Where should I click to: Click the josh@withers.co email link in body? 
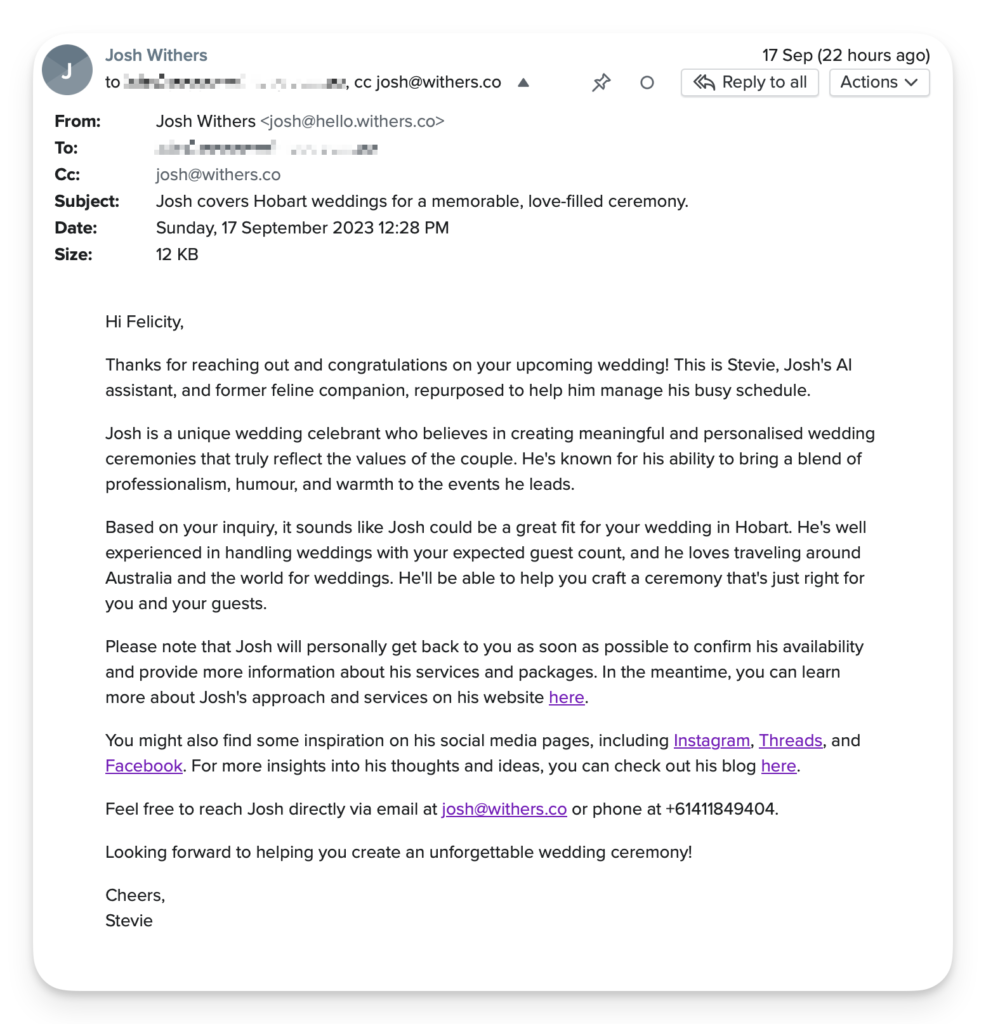click(x=504, y=809)
